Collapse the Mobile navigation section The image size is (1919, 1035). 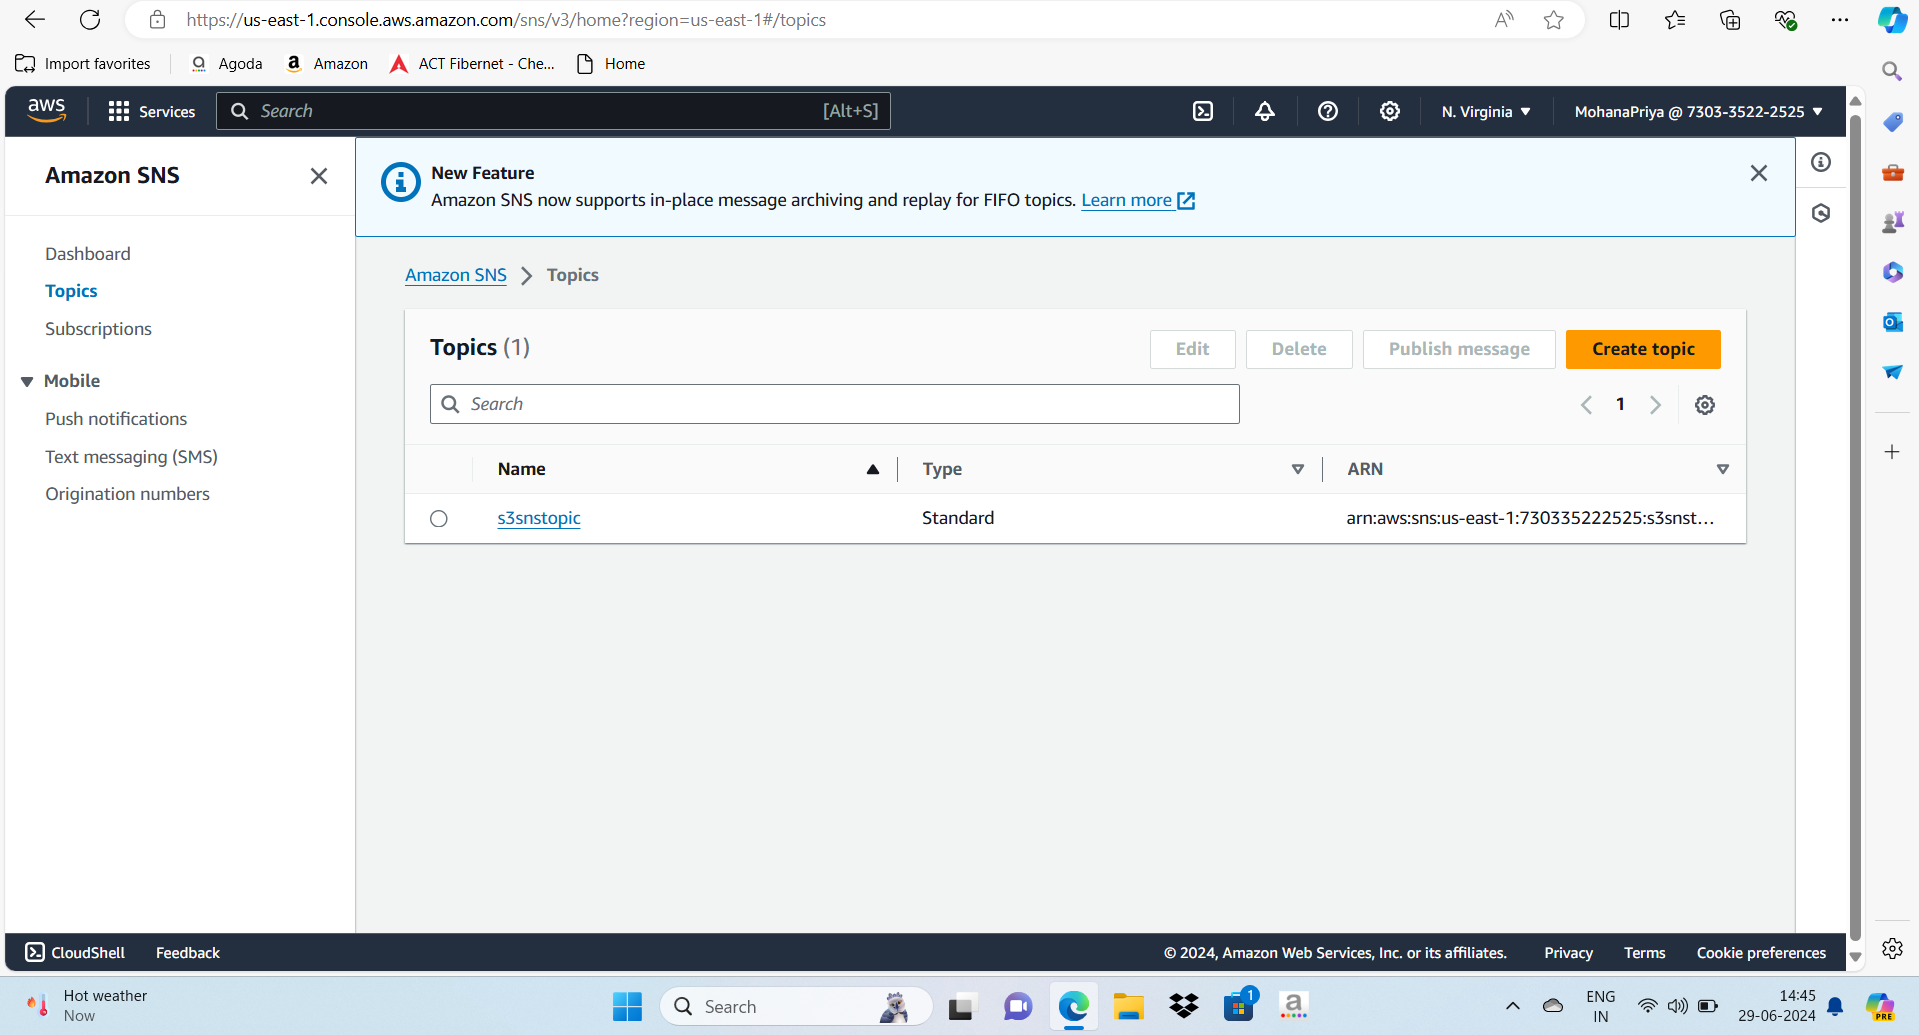point(27,381)
